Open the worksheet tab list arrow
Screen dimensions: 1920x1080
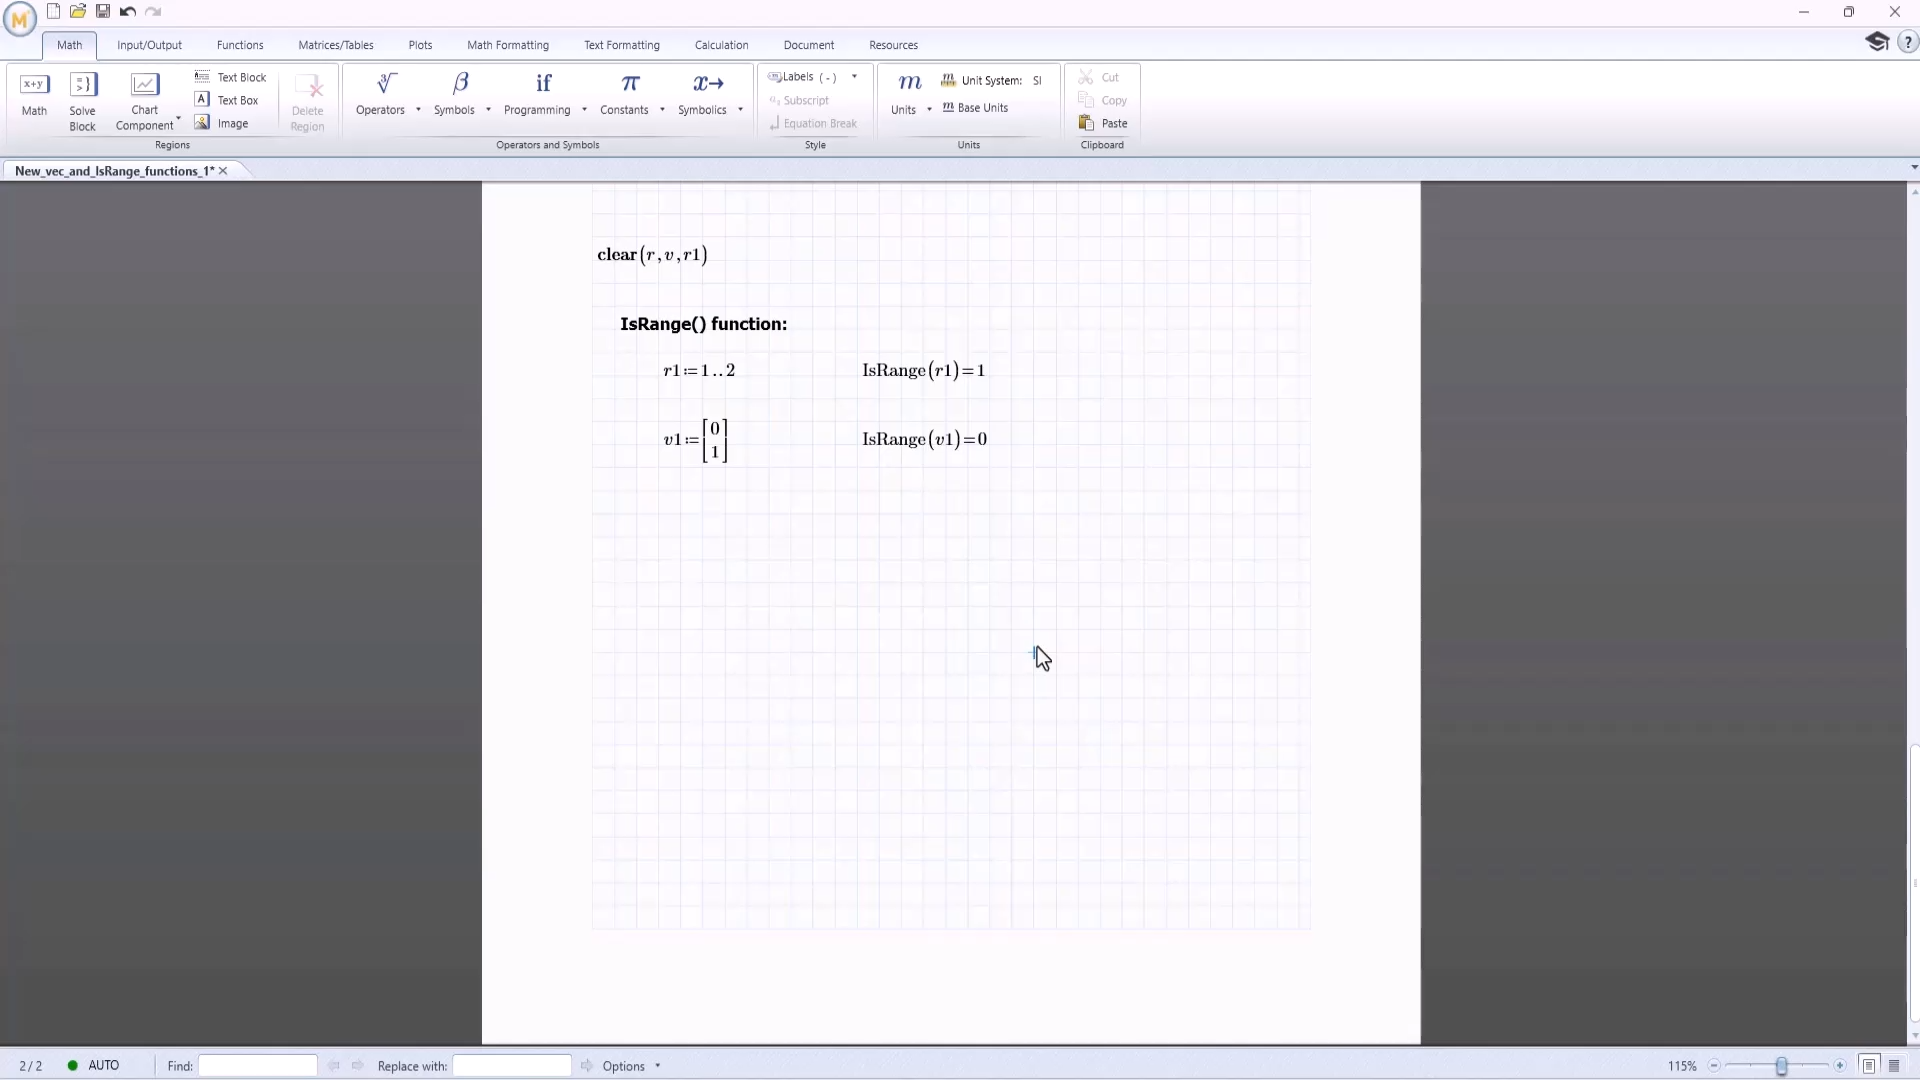1914,168
